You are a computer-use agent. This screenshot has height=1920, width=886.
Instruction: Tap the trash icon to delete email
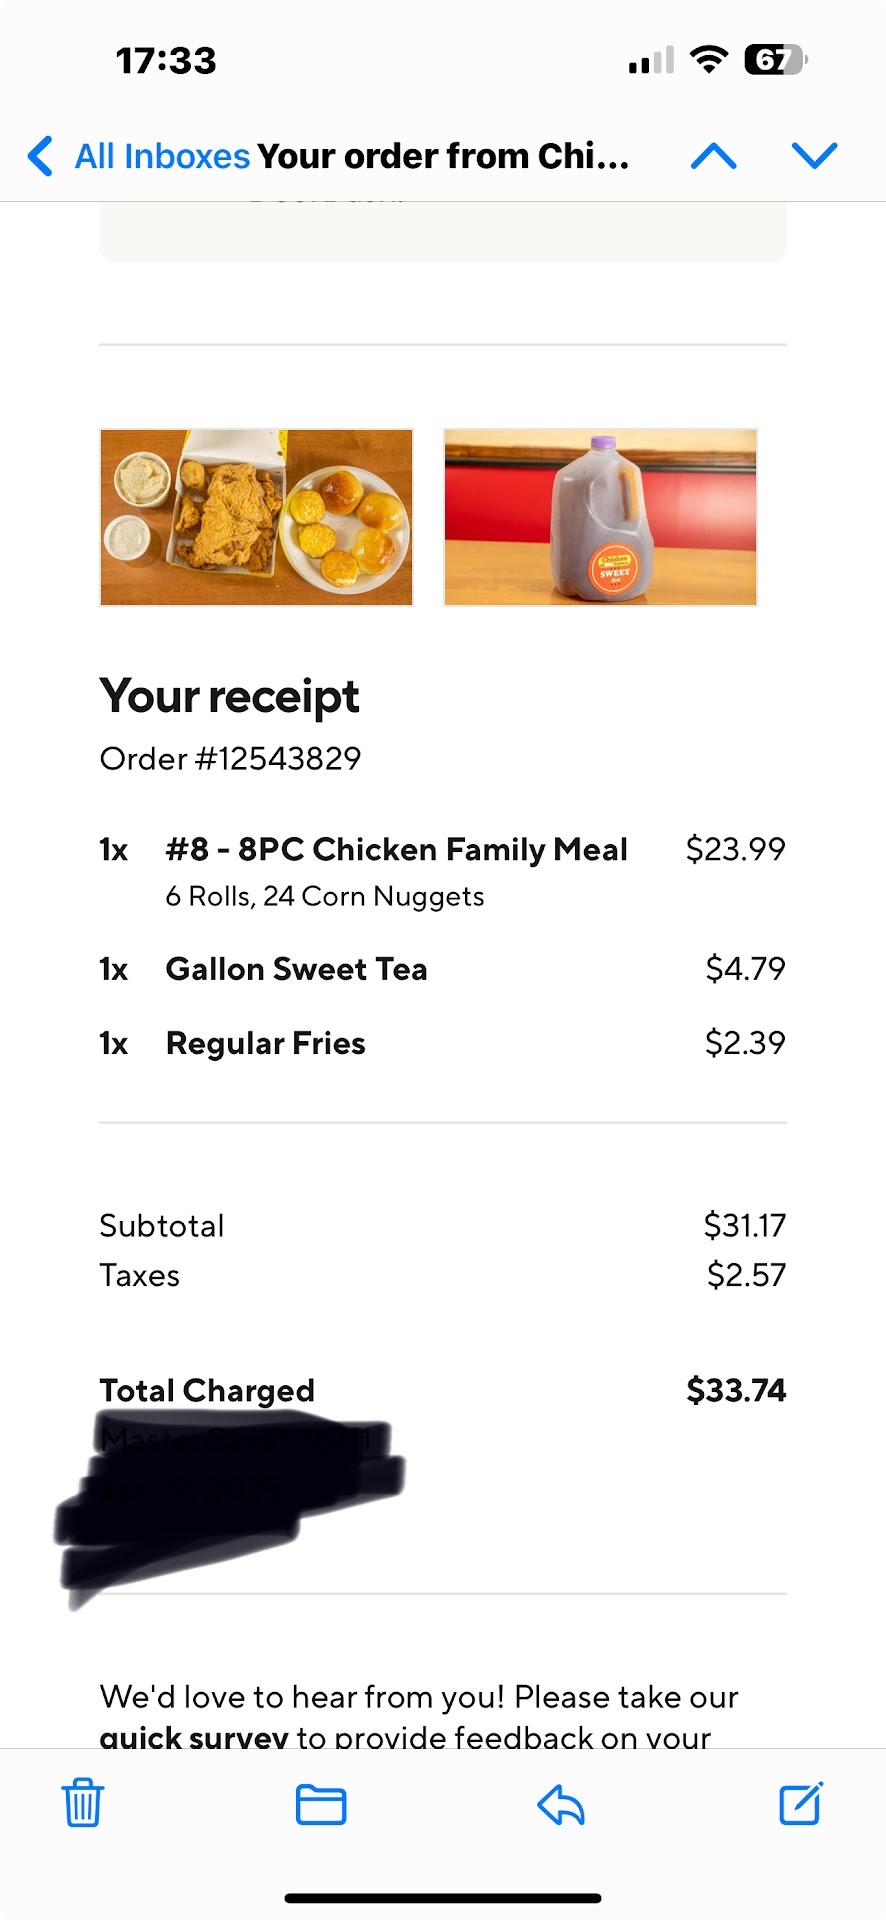point(83,1803)
